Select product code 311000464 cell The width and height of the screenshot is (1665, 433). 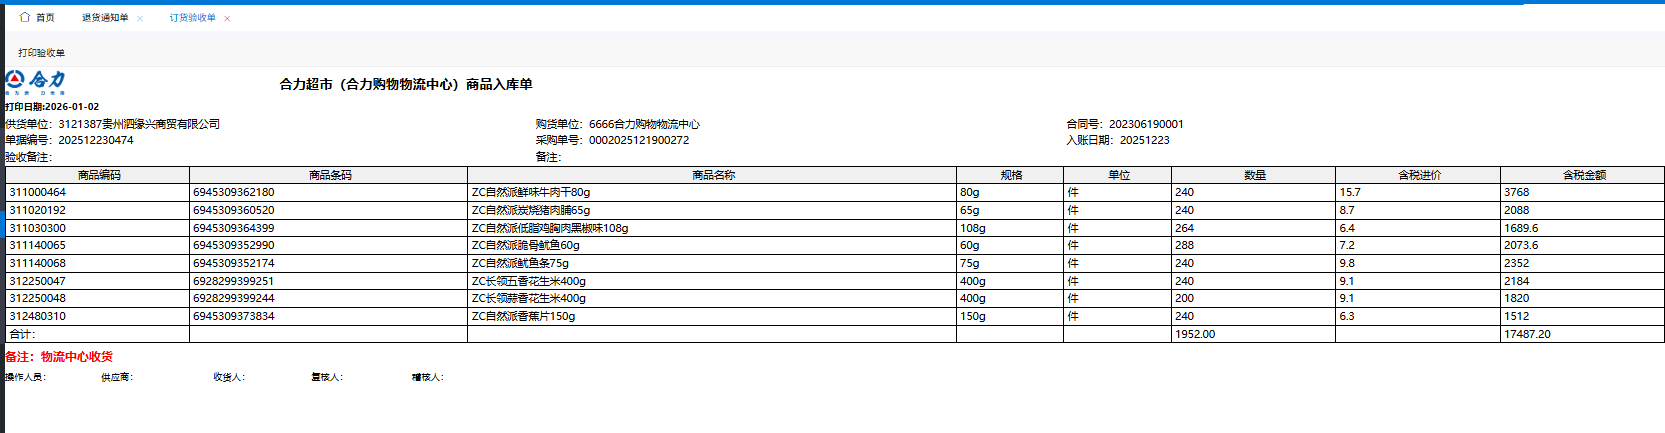(x=38, y=192)
